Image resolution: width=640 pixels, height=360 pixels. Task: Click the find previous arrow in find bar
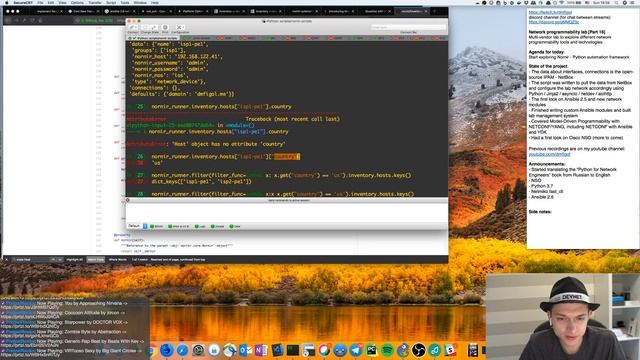click(x=53, y=260)
